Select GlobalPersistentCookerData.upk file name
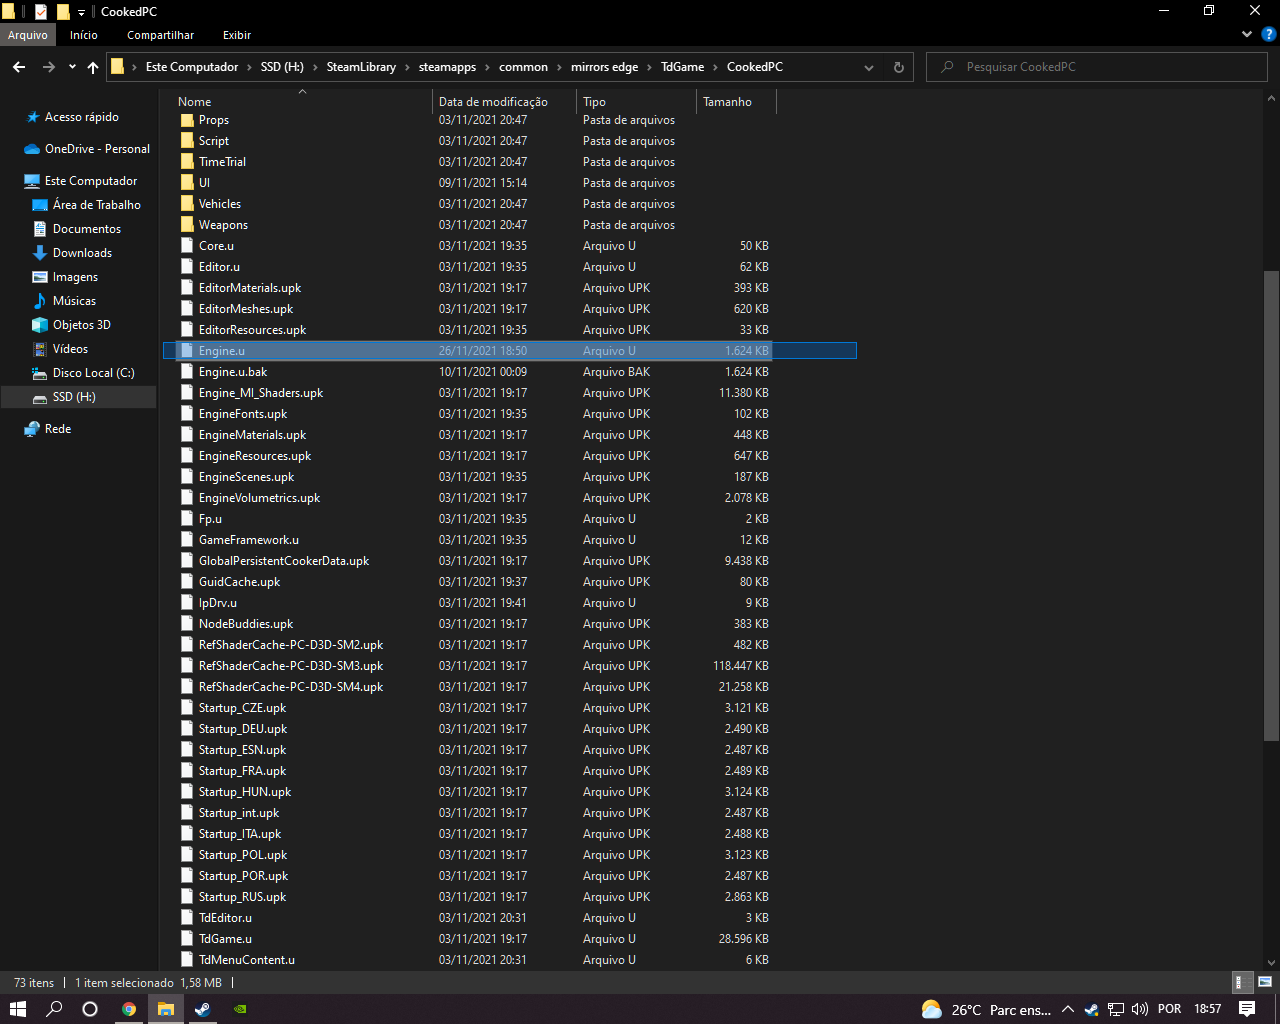The height and width of the screenshot is (1024, 1280). [284, 561]
